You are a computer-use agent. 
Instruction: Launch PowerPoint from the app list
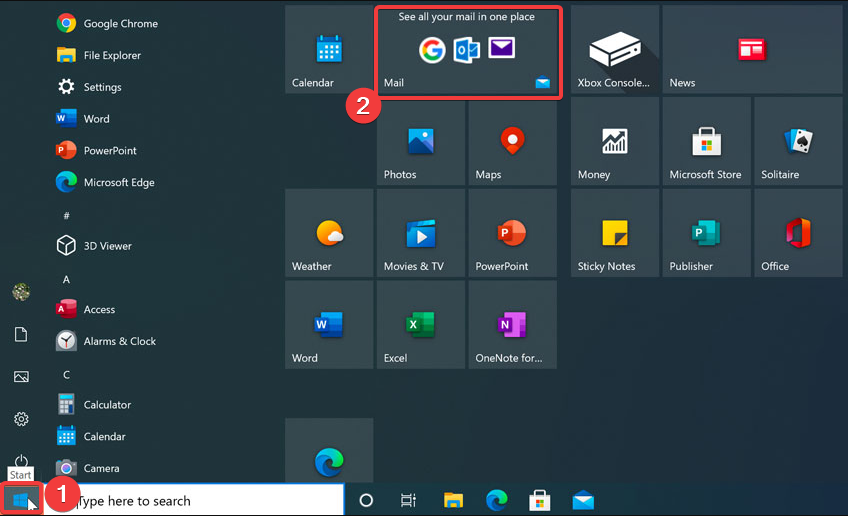tap(96, 150)
